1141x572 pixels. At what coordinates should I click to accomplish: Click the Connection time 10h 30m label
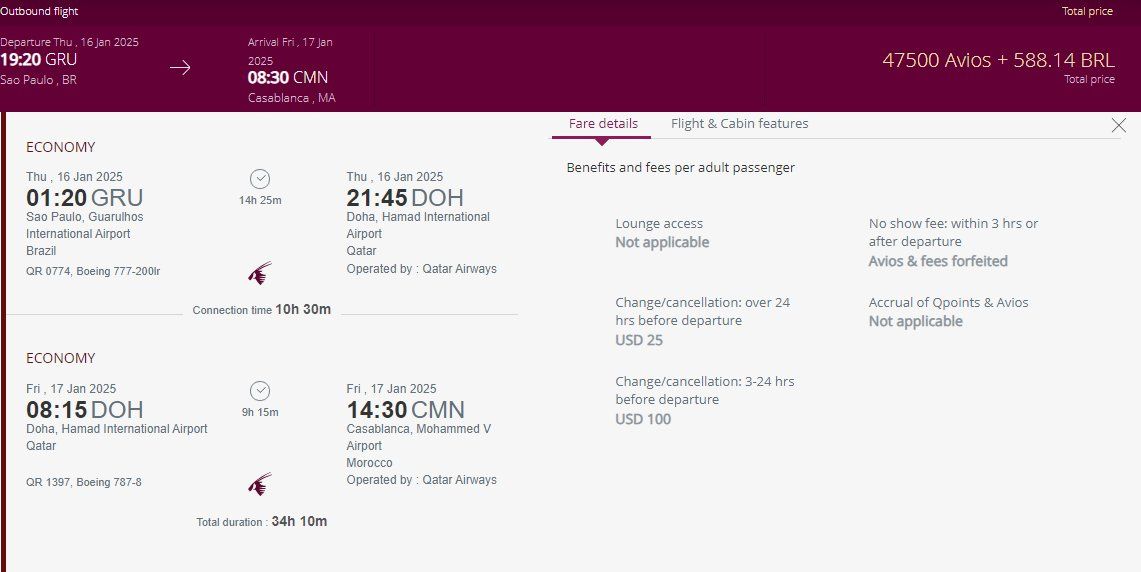pyautogui.click(x=262, y=309)
